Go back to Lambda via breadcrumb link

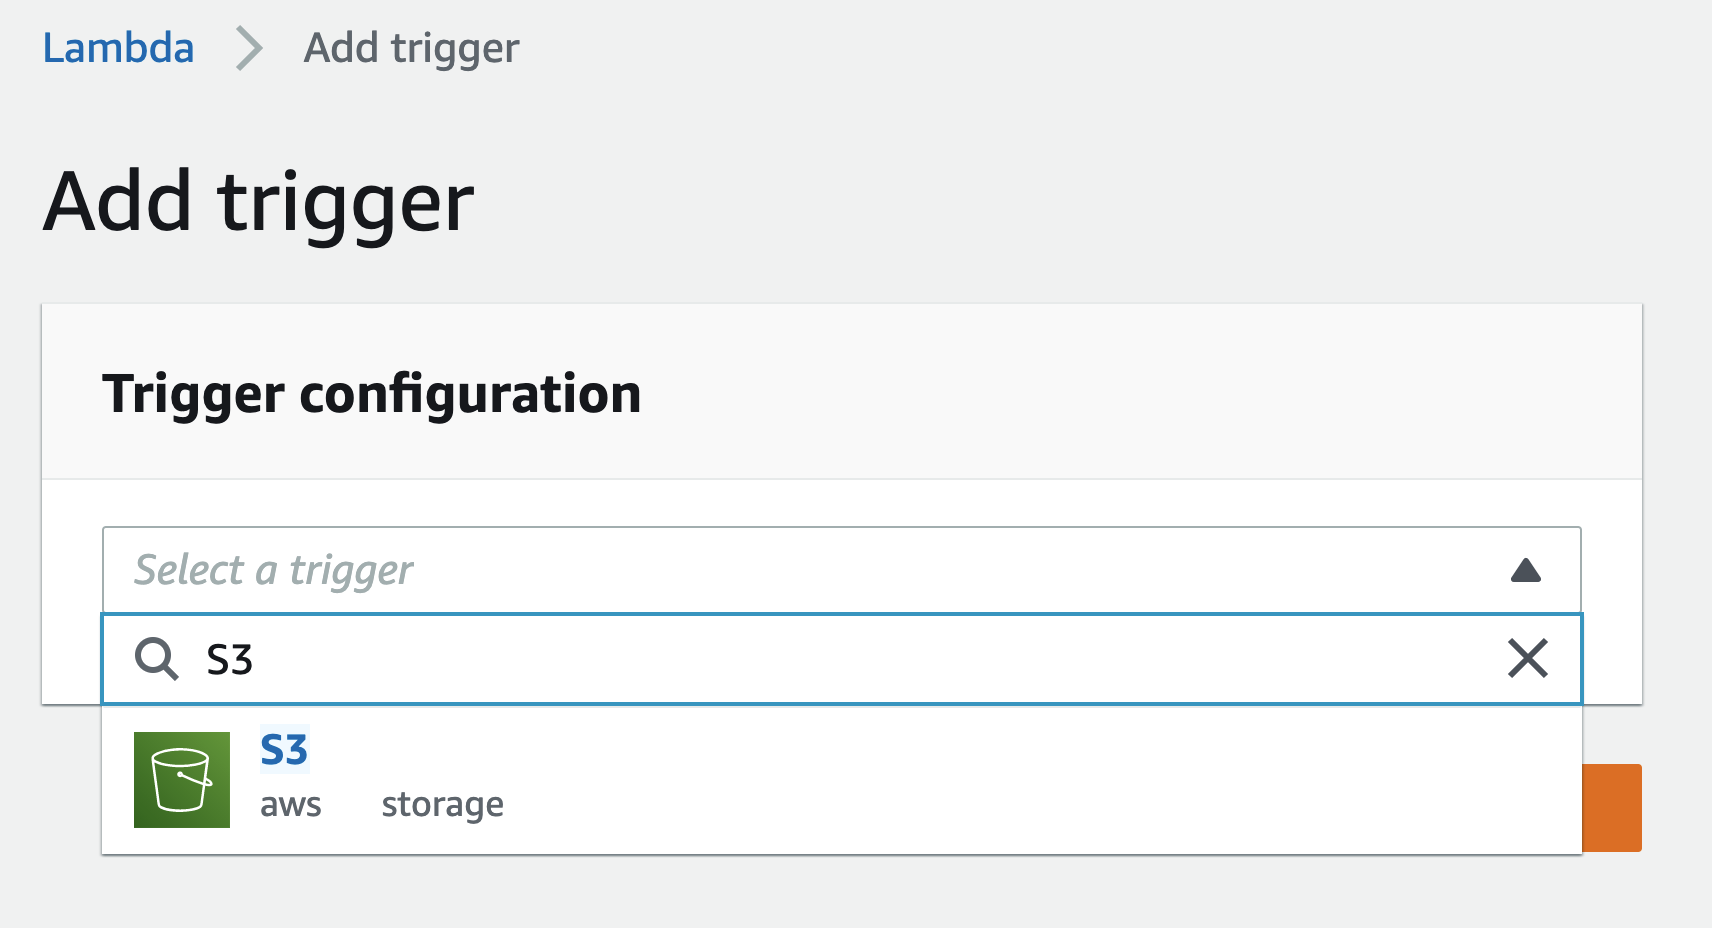[x=118, y=48]
